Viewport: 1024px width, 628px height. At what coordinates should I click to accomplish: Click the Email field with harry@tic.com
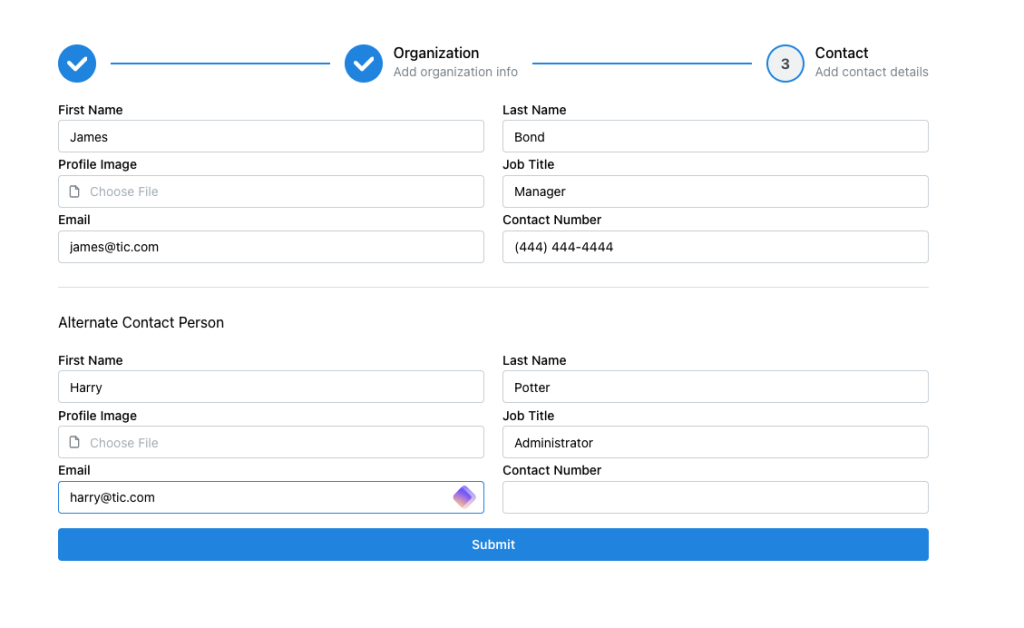pos(250,497)
